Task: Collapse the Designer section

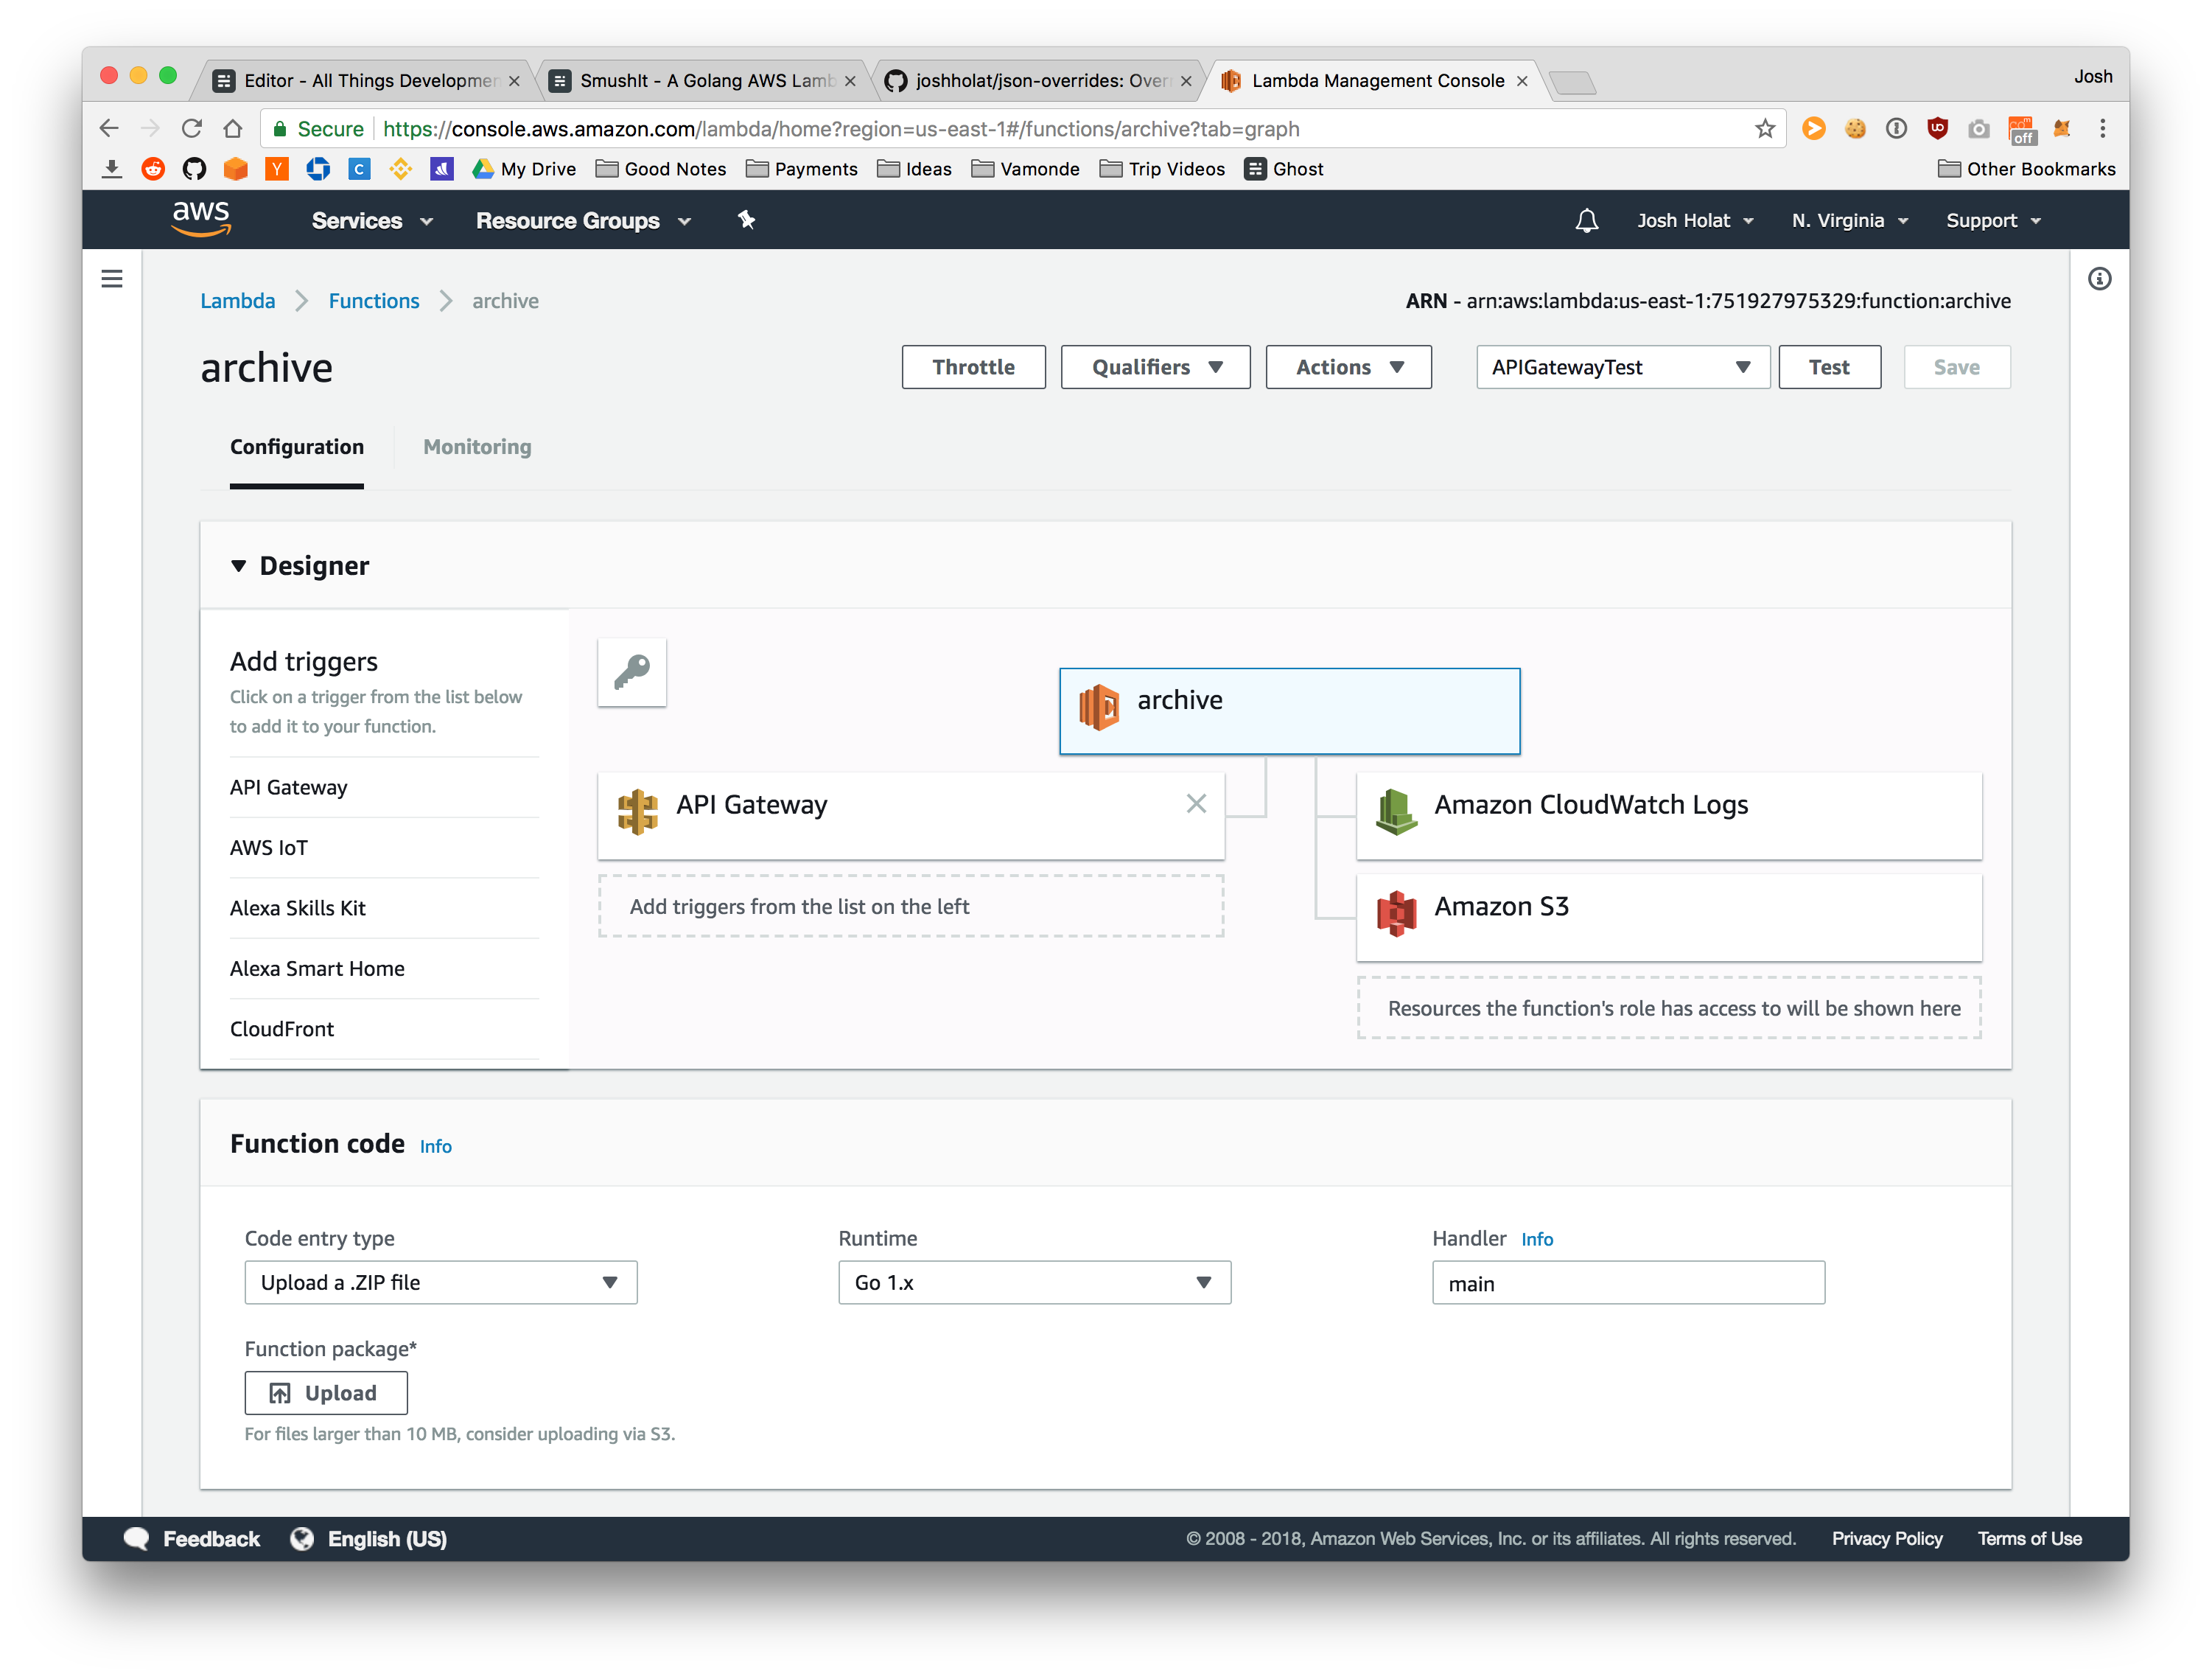Action: tap(239, 566)
